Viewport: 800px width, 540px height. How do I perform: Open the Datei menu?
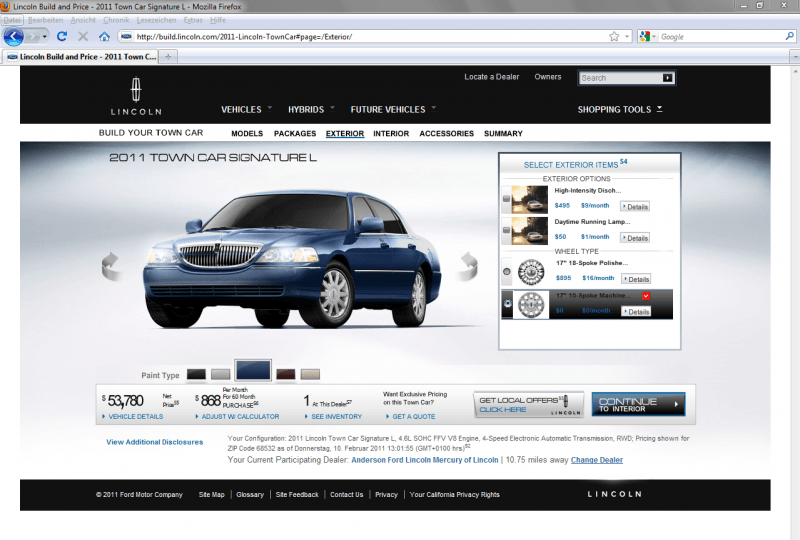[11, 20]
